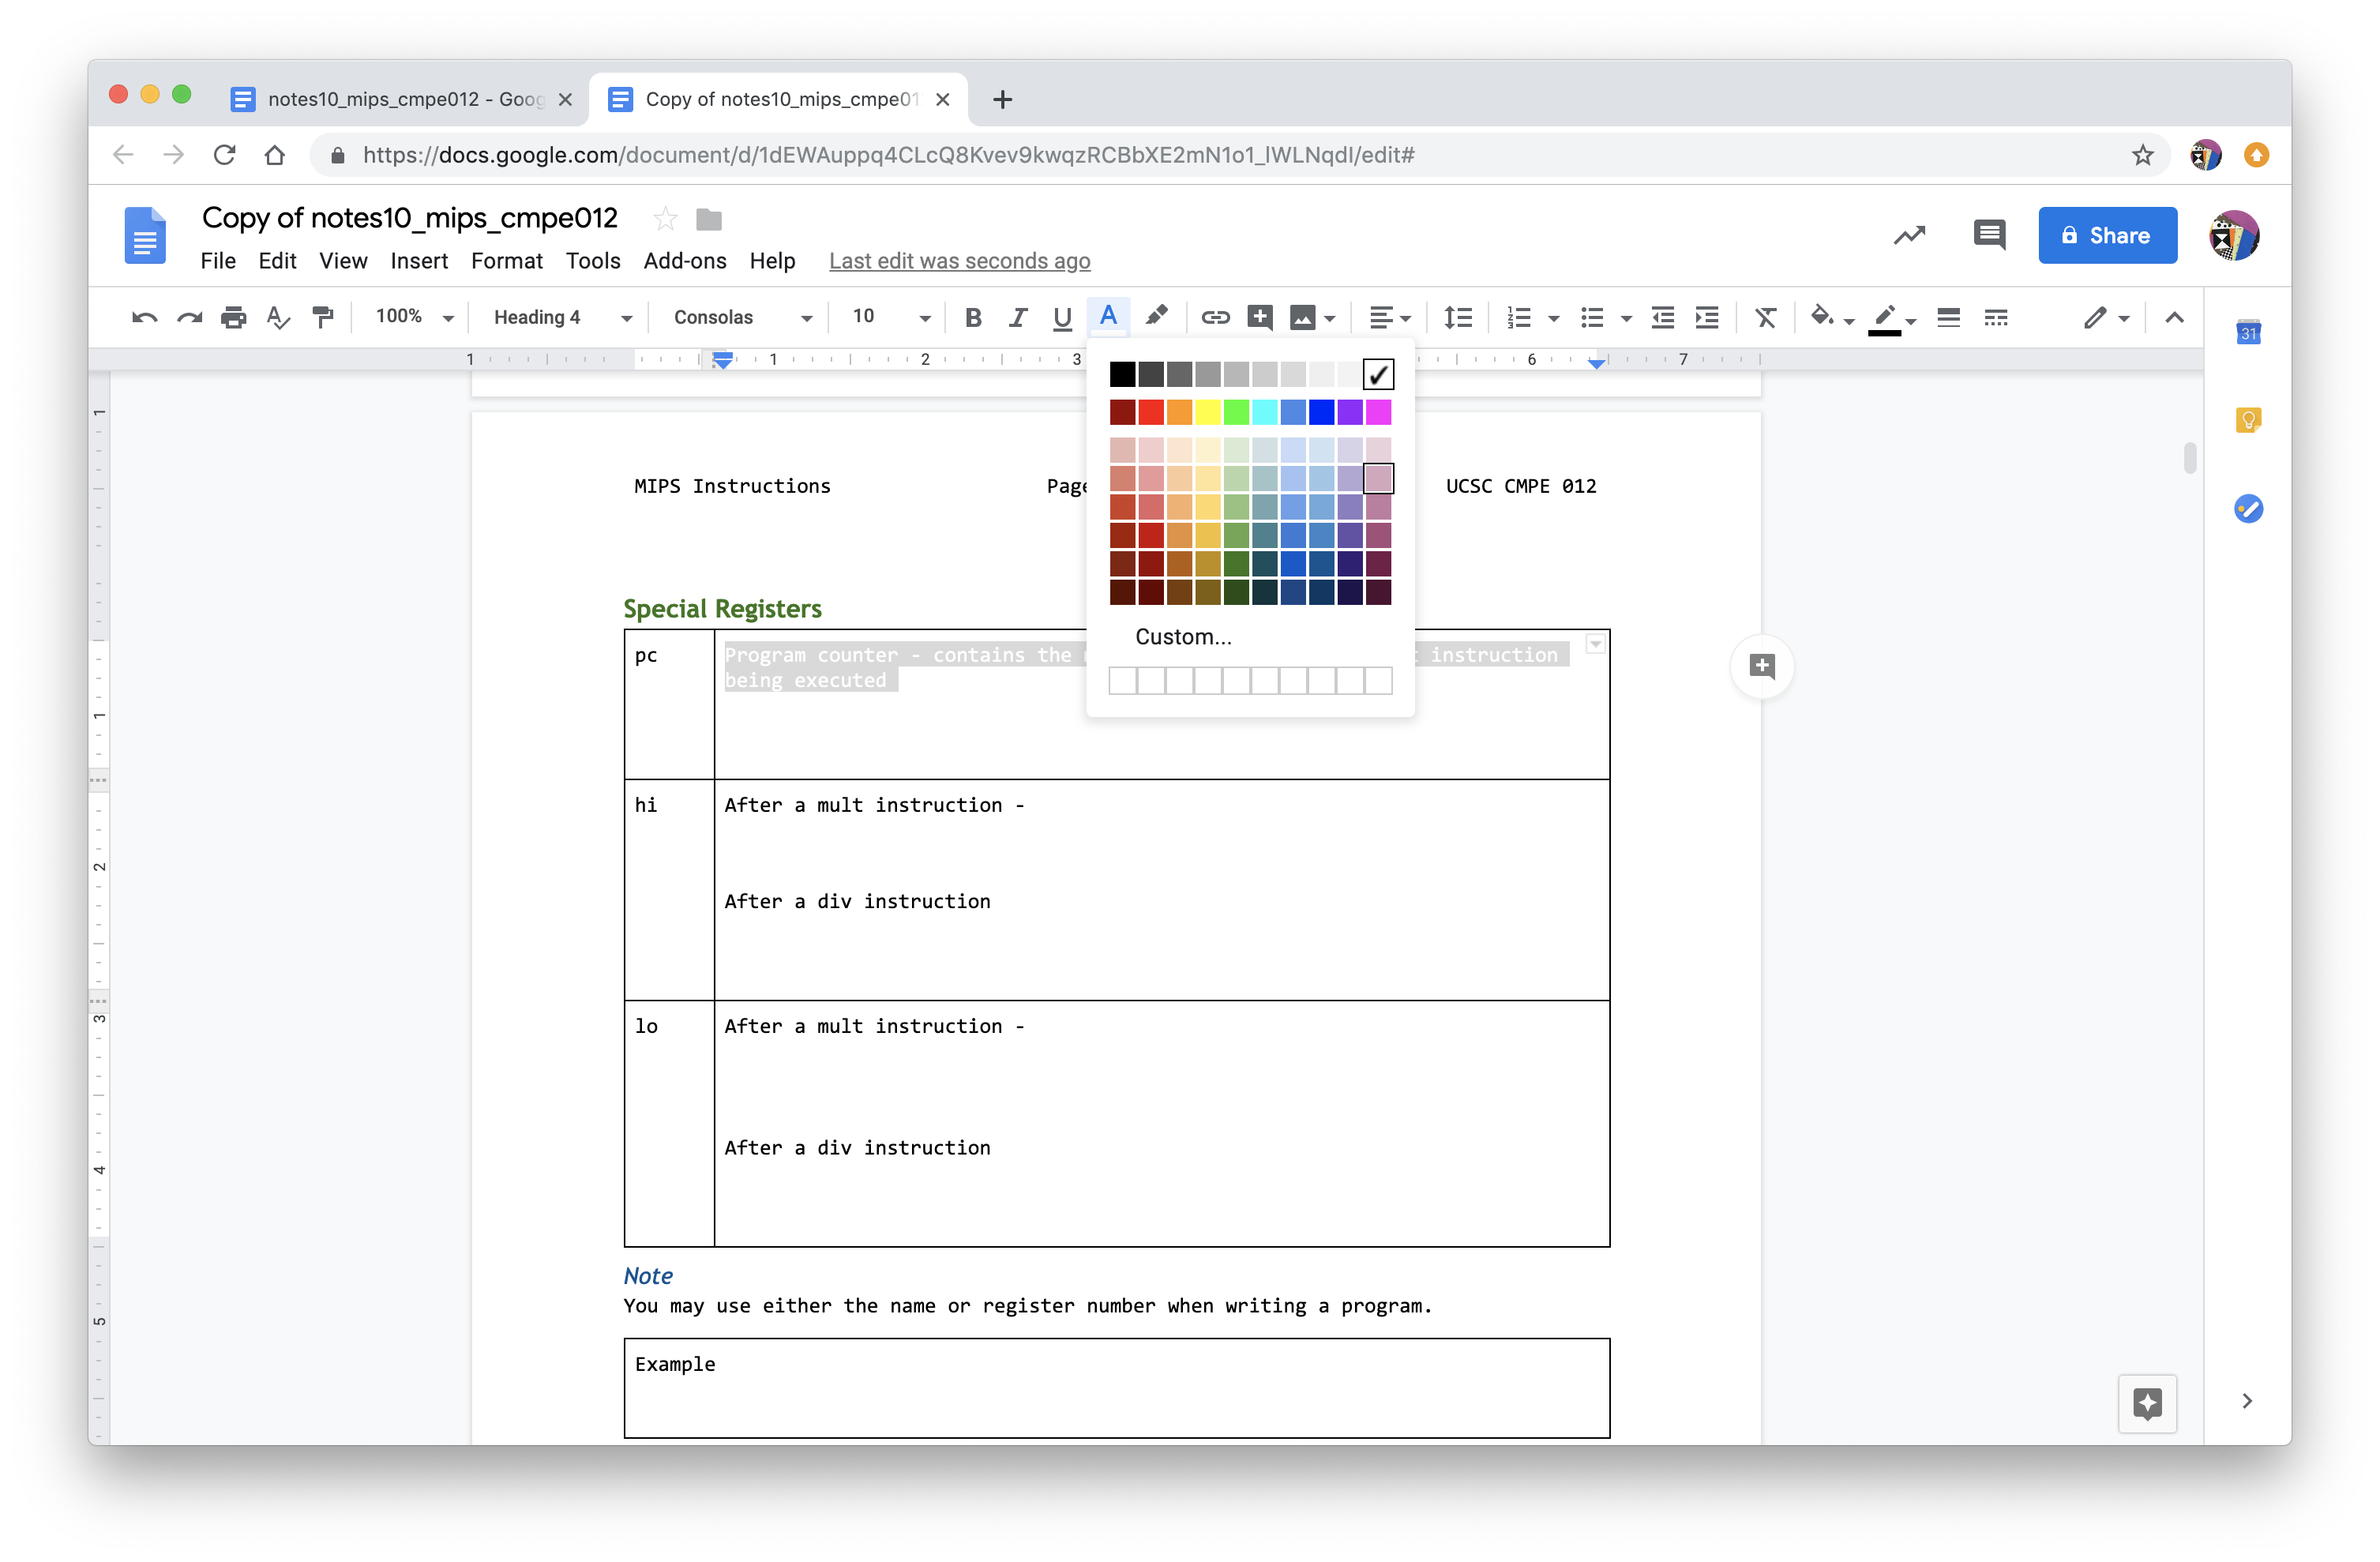Toggle bold formatting
The width and height of the screenshot is (2380, 1562).
pyautogui.click(x=972, y=317)
